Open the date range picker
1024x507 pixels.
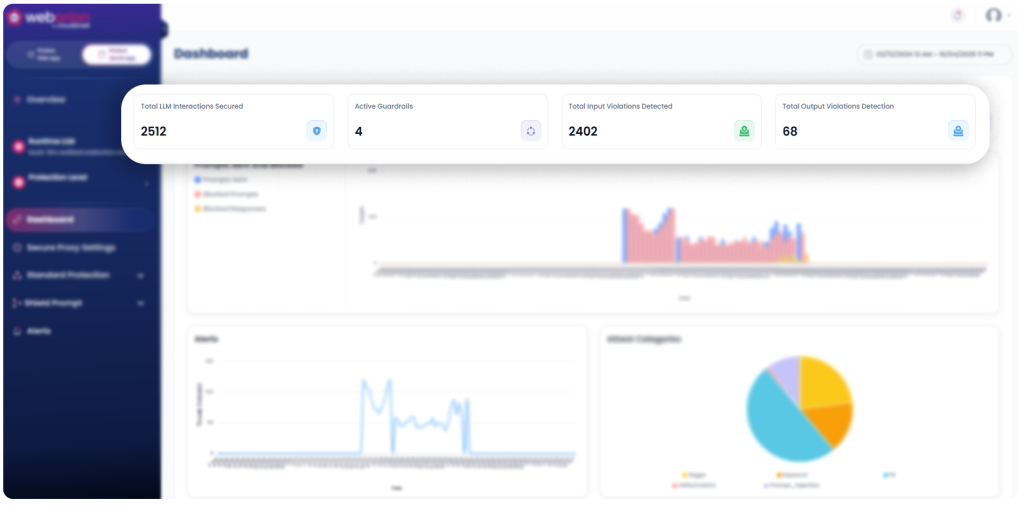[x=934, y=54]
